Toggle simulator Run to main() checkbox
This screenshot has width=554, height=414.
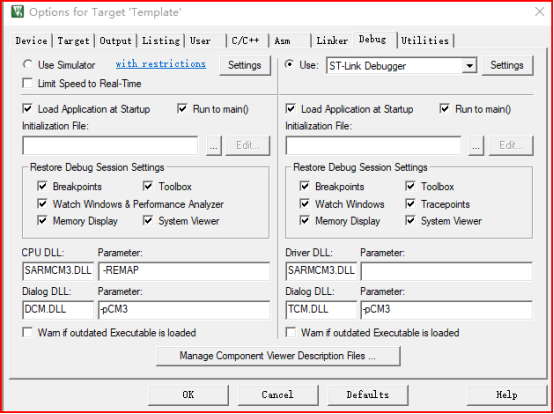(182, 108)
